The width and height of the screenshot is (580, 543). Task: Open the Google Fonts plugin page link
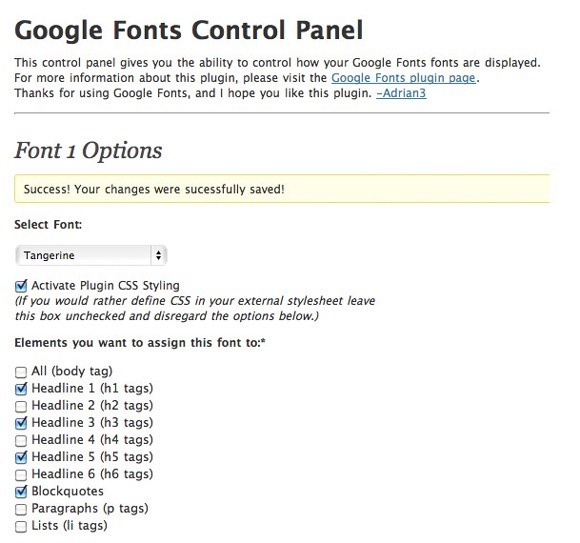(403, 78)
